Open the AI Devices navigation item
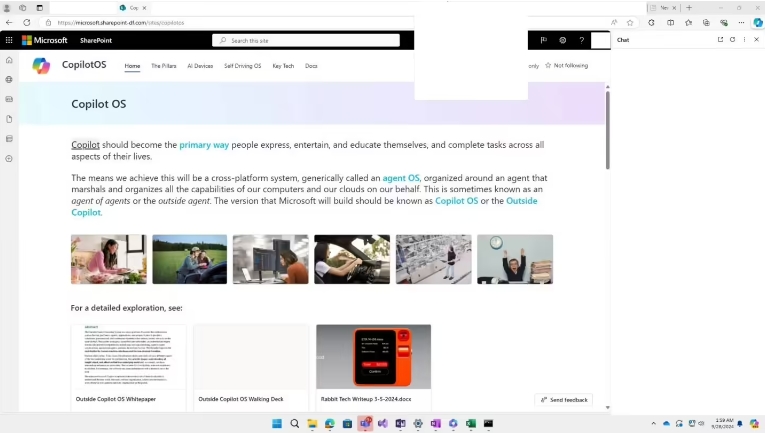The width and height of the screenshot is (765, 433). click(200, 66)
